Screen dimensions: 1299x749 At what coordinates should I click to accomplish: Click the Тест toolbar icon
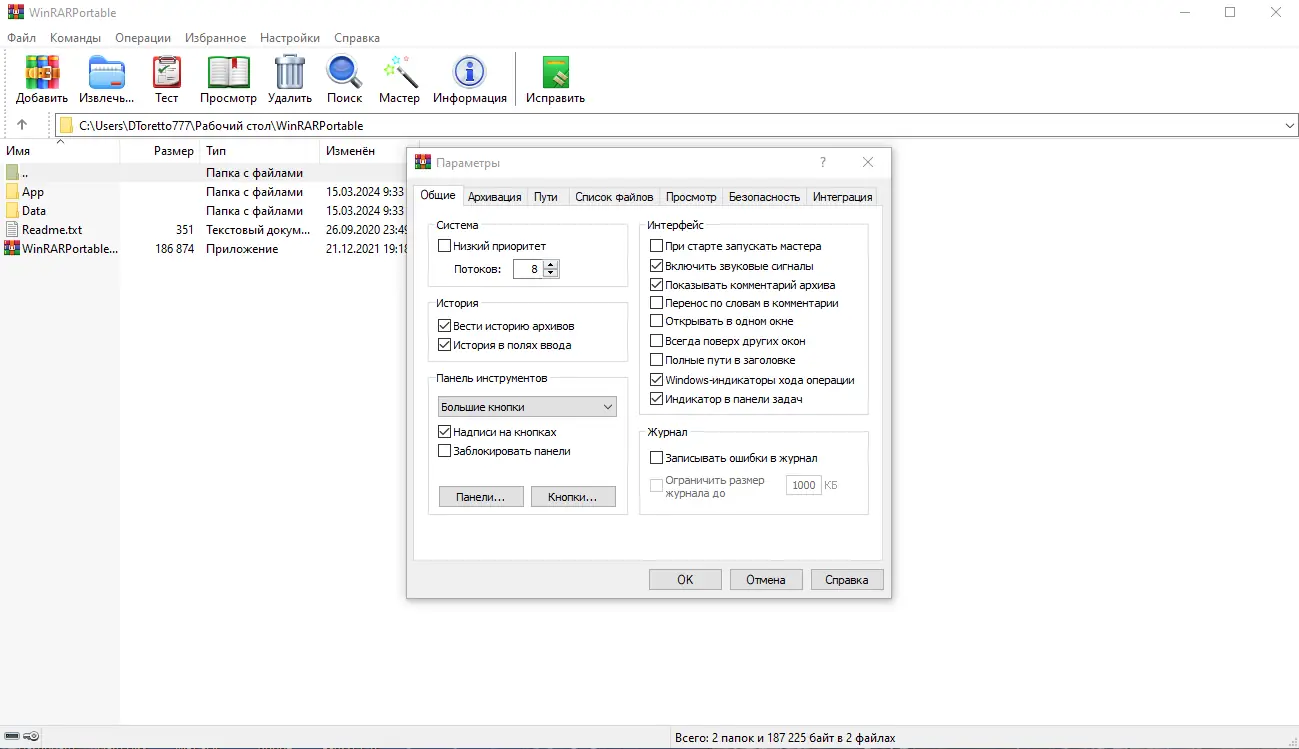click(166, 72)
